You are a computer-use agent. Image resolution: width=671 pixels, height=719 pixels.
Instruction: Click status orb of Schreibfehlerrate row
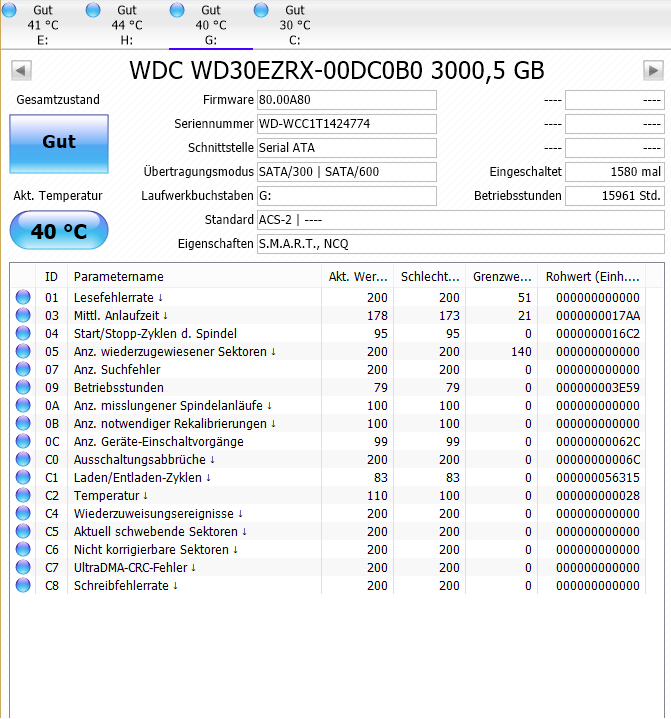[23, 586]
